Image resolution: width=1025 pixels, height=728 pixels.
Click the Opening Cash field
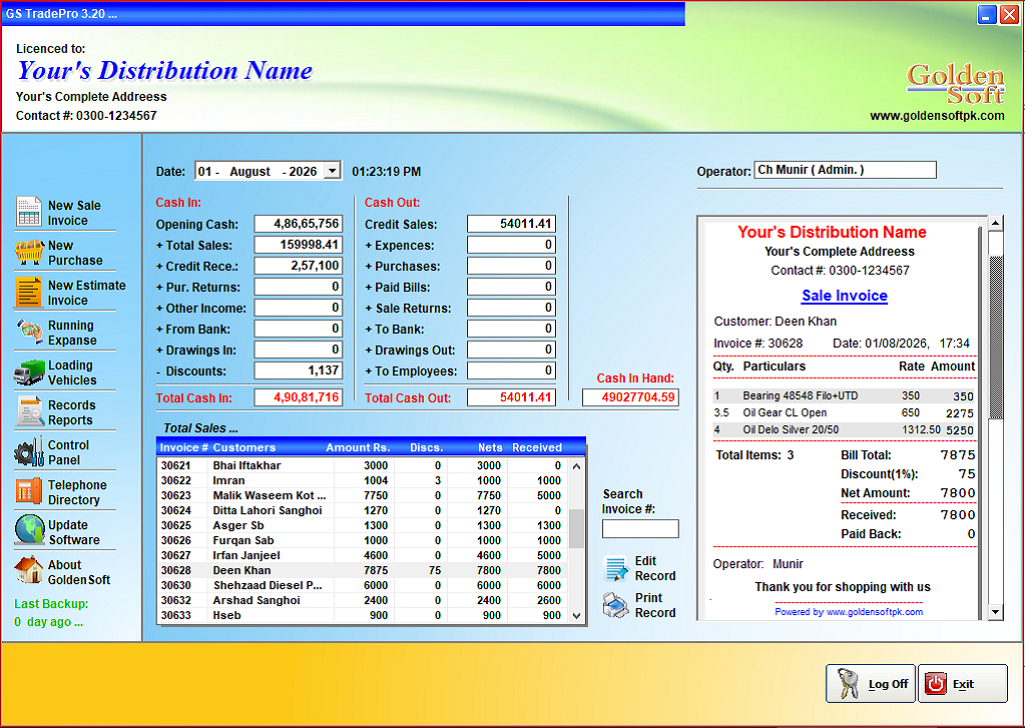pyautogui.click(x=298, y=223)
